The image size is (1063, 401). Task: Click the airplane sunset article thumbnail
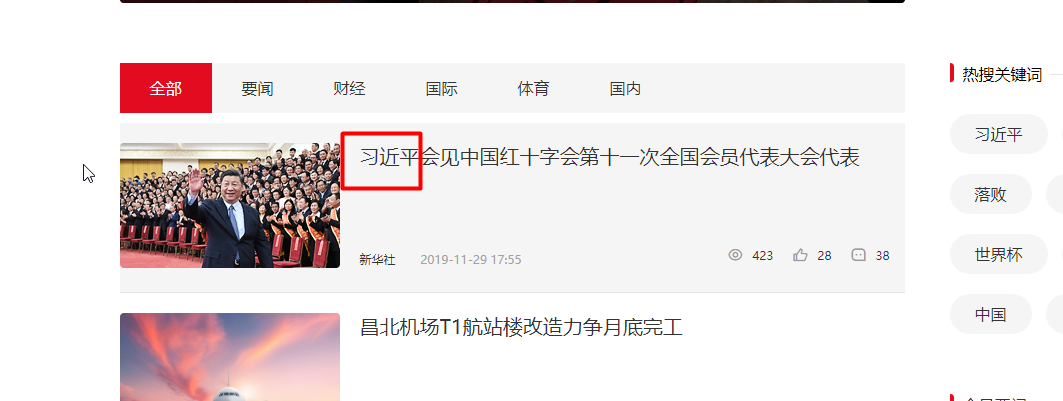pyautogui.click(x=230, y=357)
